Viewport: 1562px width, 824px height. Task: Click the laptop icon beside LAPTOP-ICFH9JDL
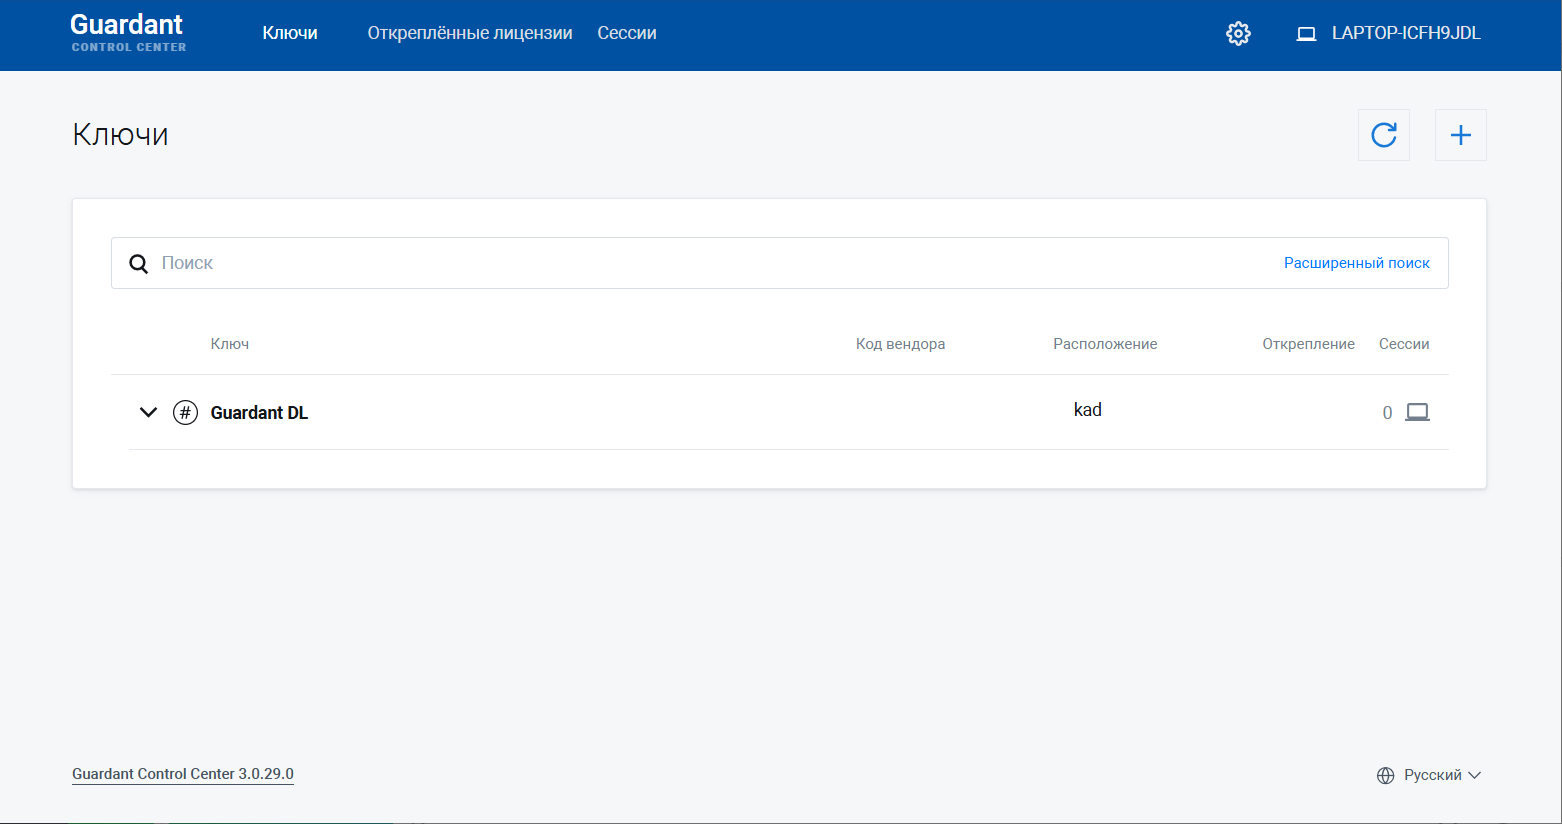pyautogui.click(x=1306, y=34)
